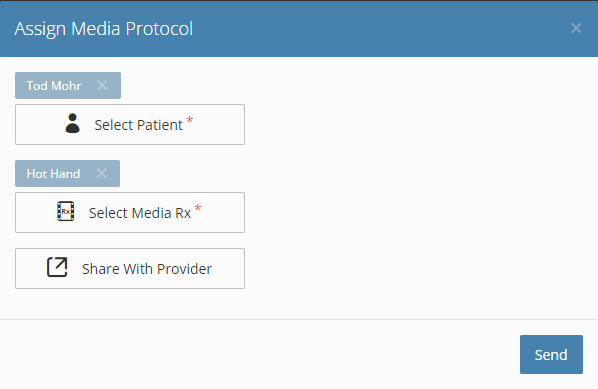Click the Rx film strip icon

click(66, 211)
